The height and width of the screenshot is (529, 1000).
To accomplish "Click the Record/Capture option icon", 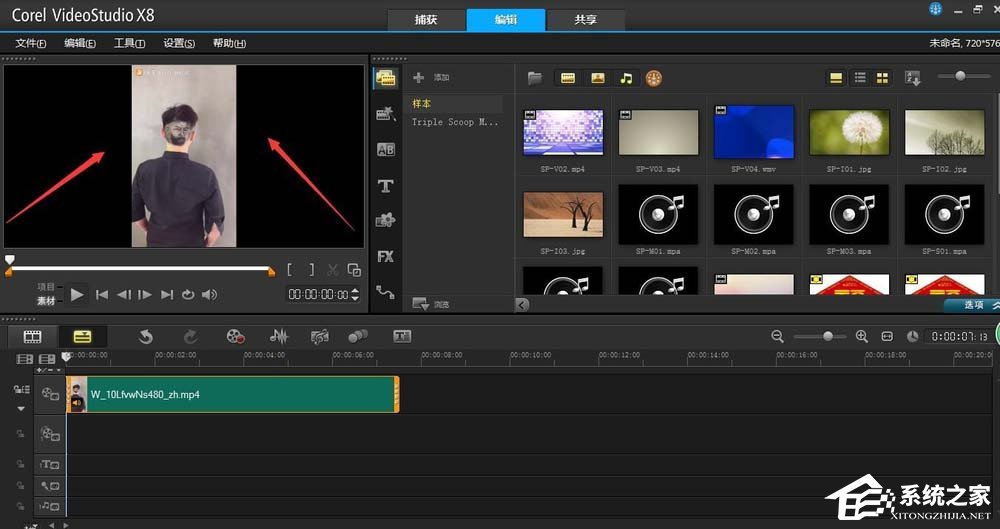I will [x=235, y=337].
